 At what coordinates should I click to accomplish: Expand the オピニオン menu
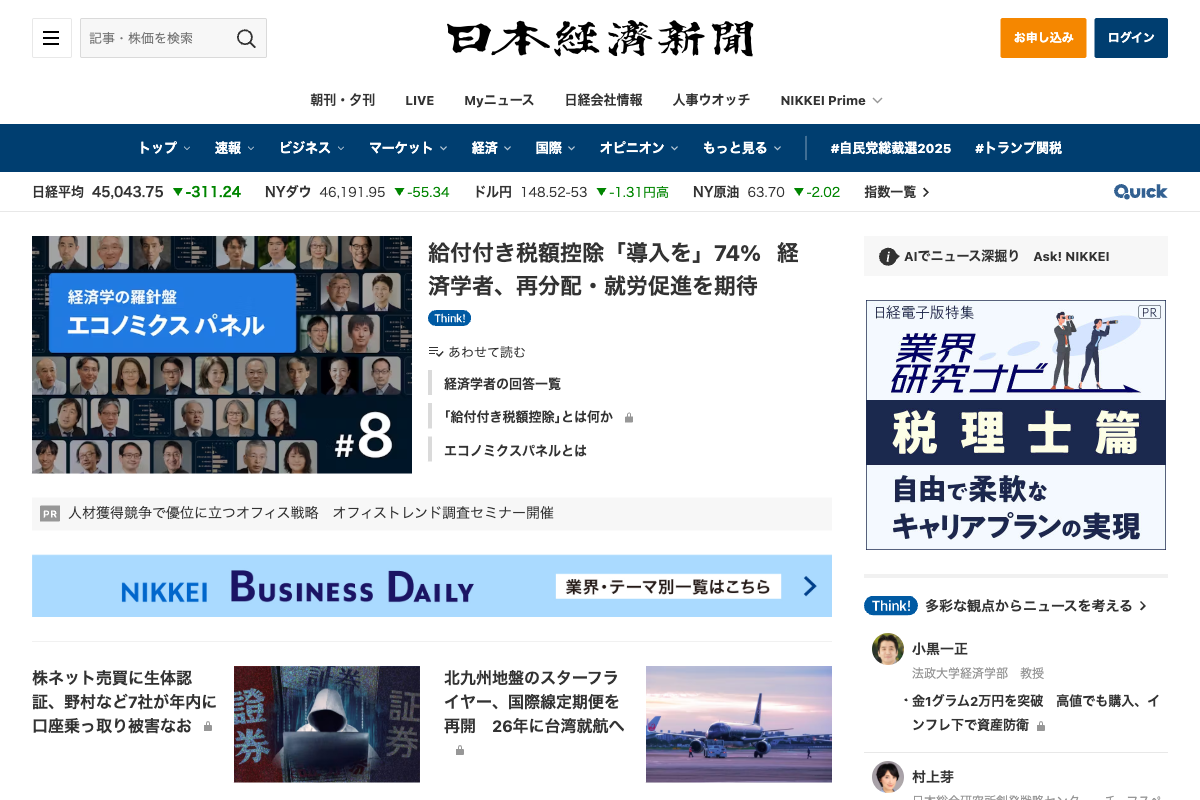click(639, 148)
